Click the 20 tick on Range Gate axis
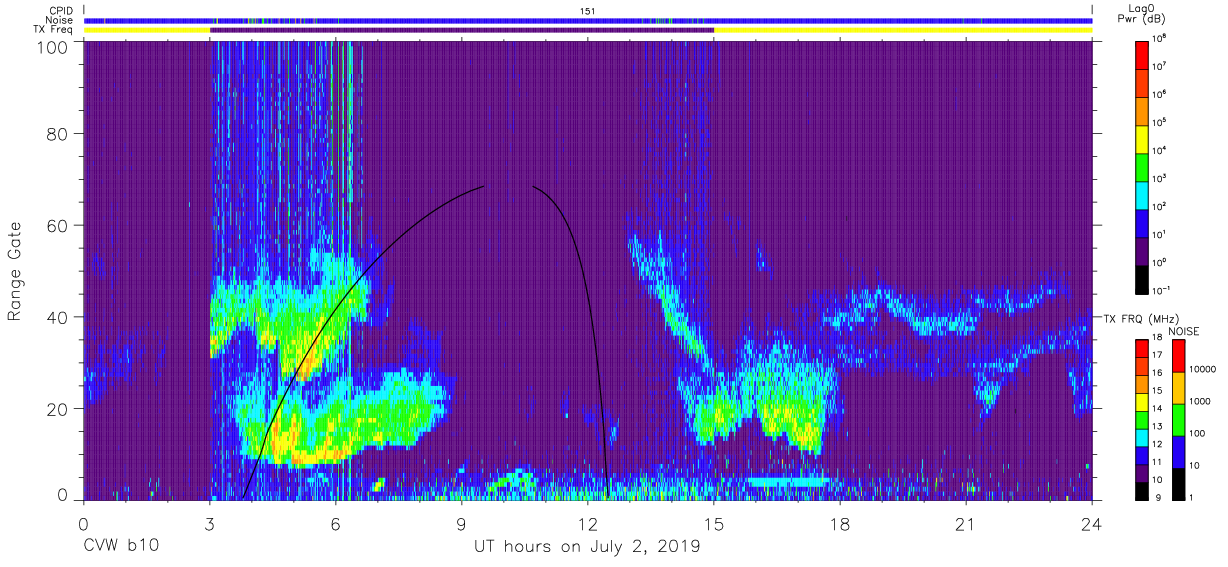This screenshot has width=1228, height=567. point(58,409)
